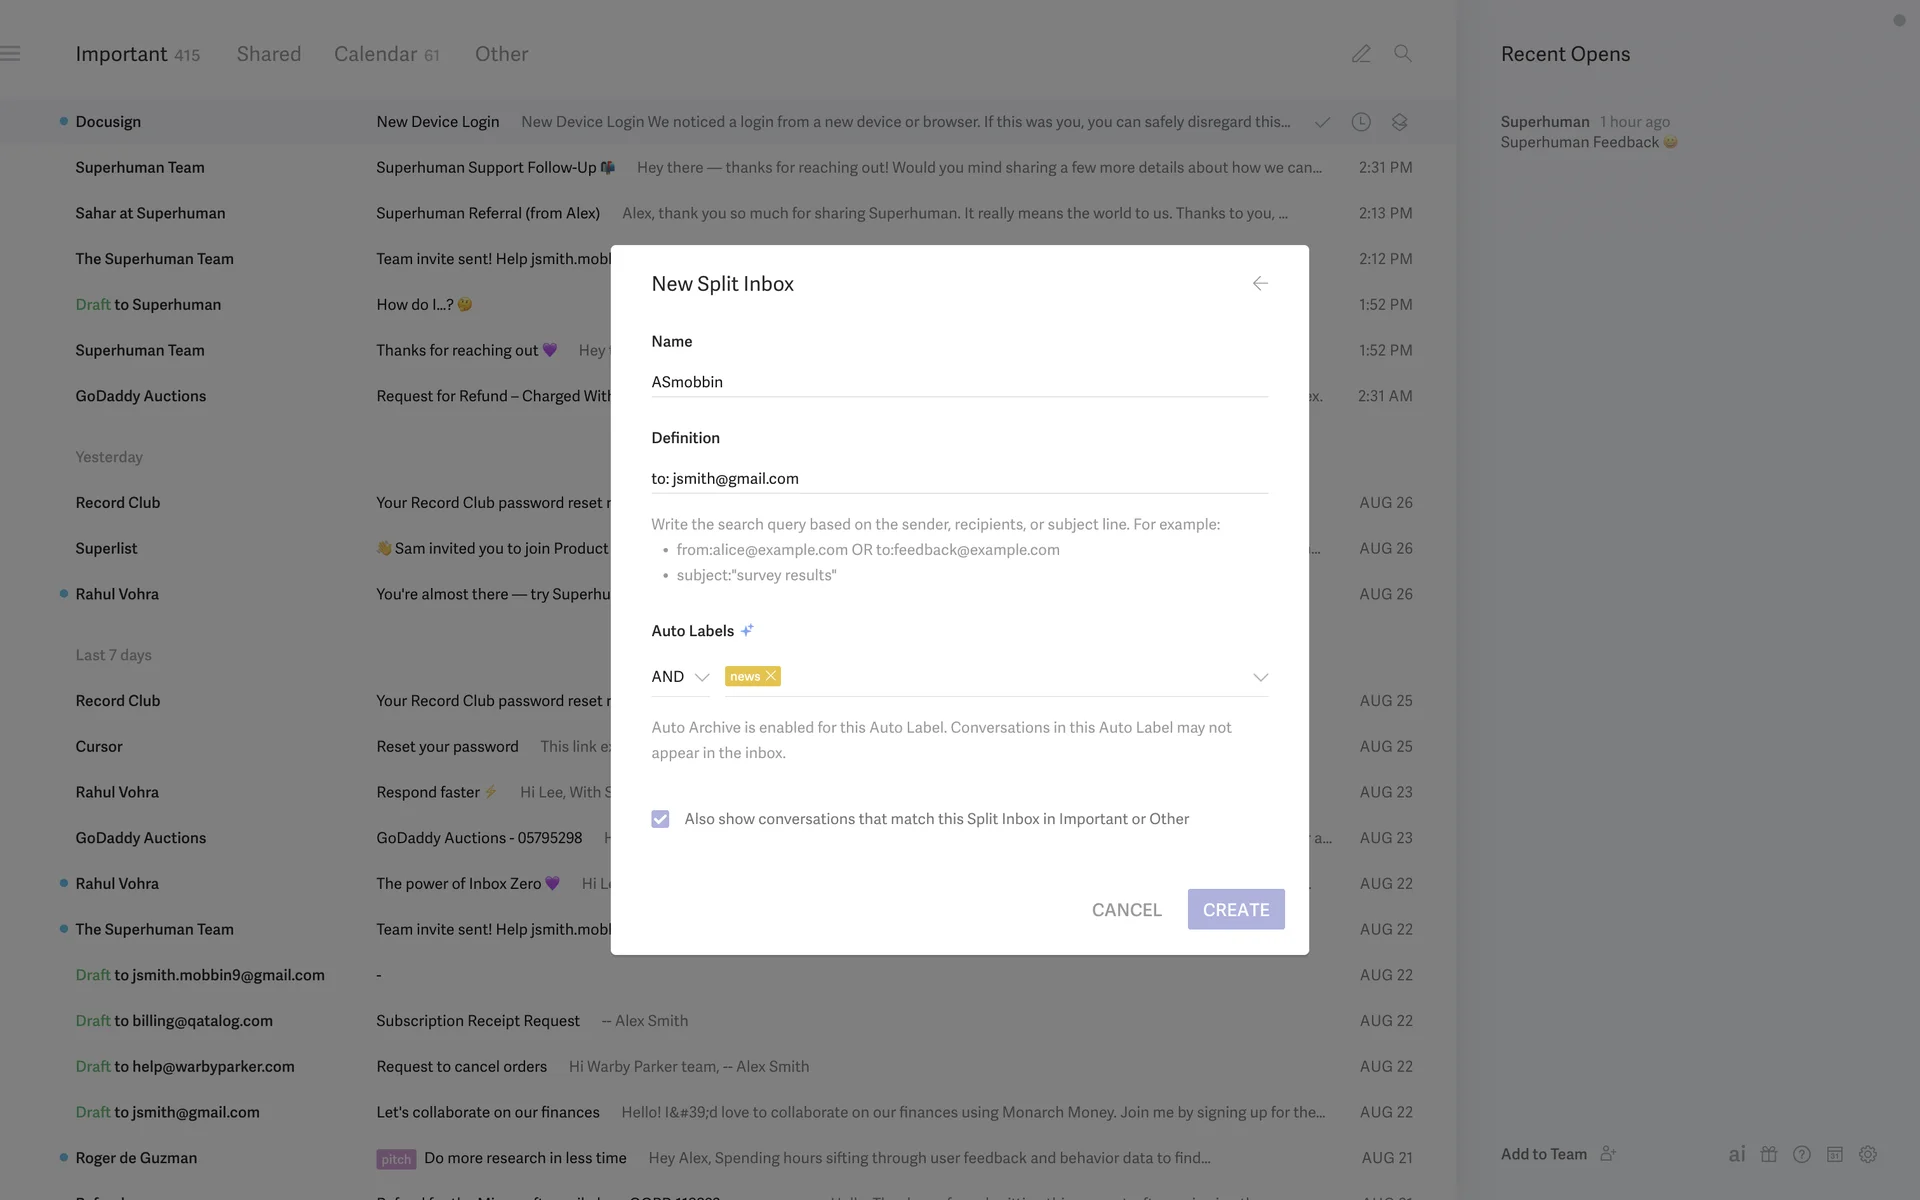
Task: Mark Docusign email done with checkmark
Action: coord(1322,122)
